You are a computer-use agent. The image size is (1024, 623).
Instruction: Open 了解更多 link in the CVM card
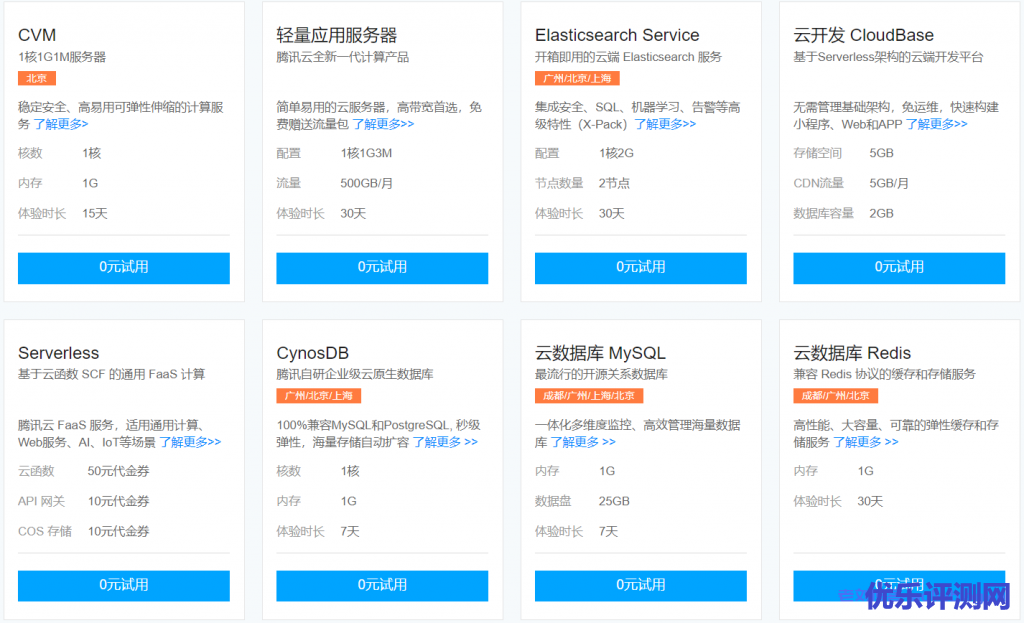(x=61, y=124)
